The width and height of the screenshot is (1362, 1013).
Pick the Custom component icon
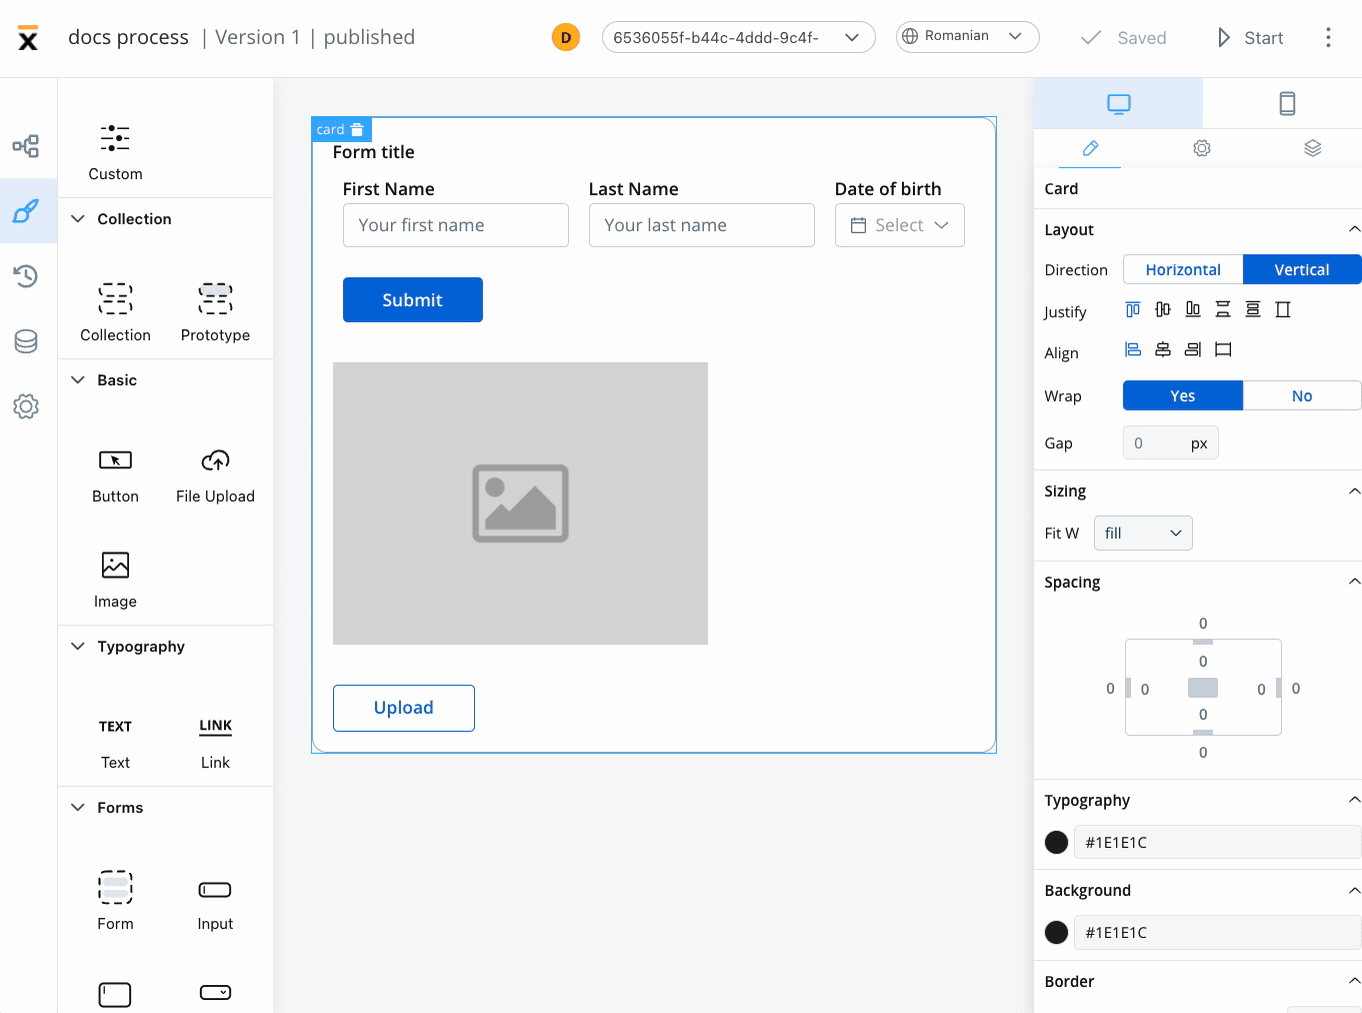(115, 138)
